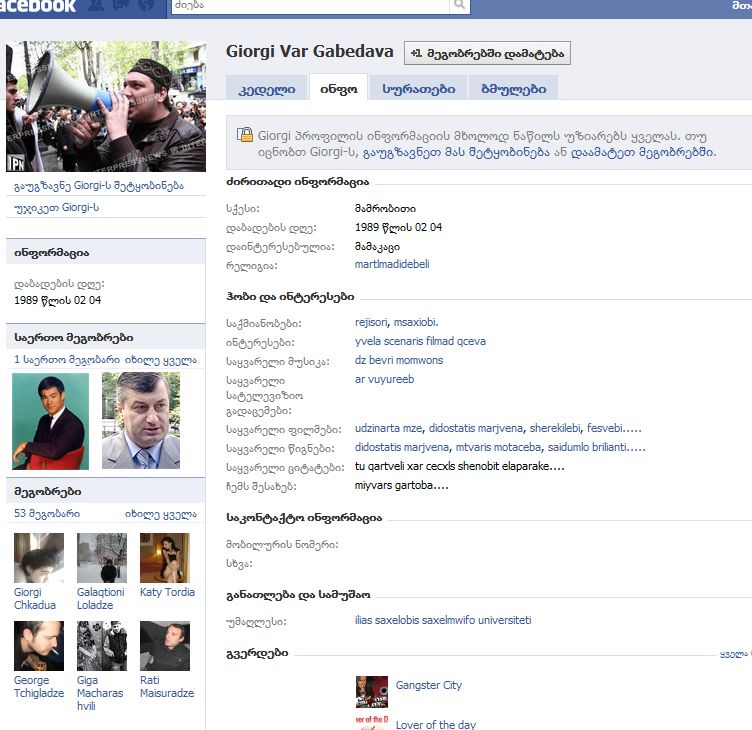Open Katy Tordia name link

click(x=167, y=592)
